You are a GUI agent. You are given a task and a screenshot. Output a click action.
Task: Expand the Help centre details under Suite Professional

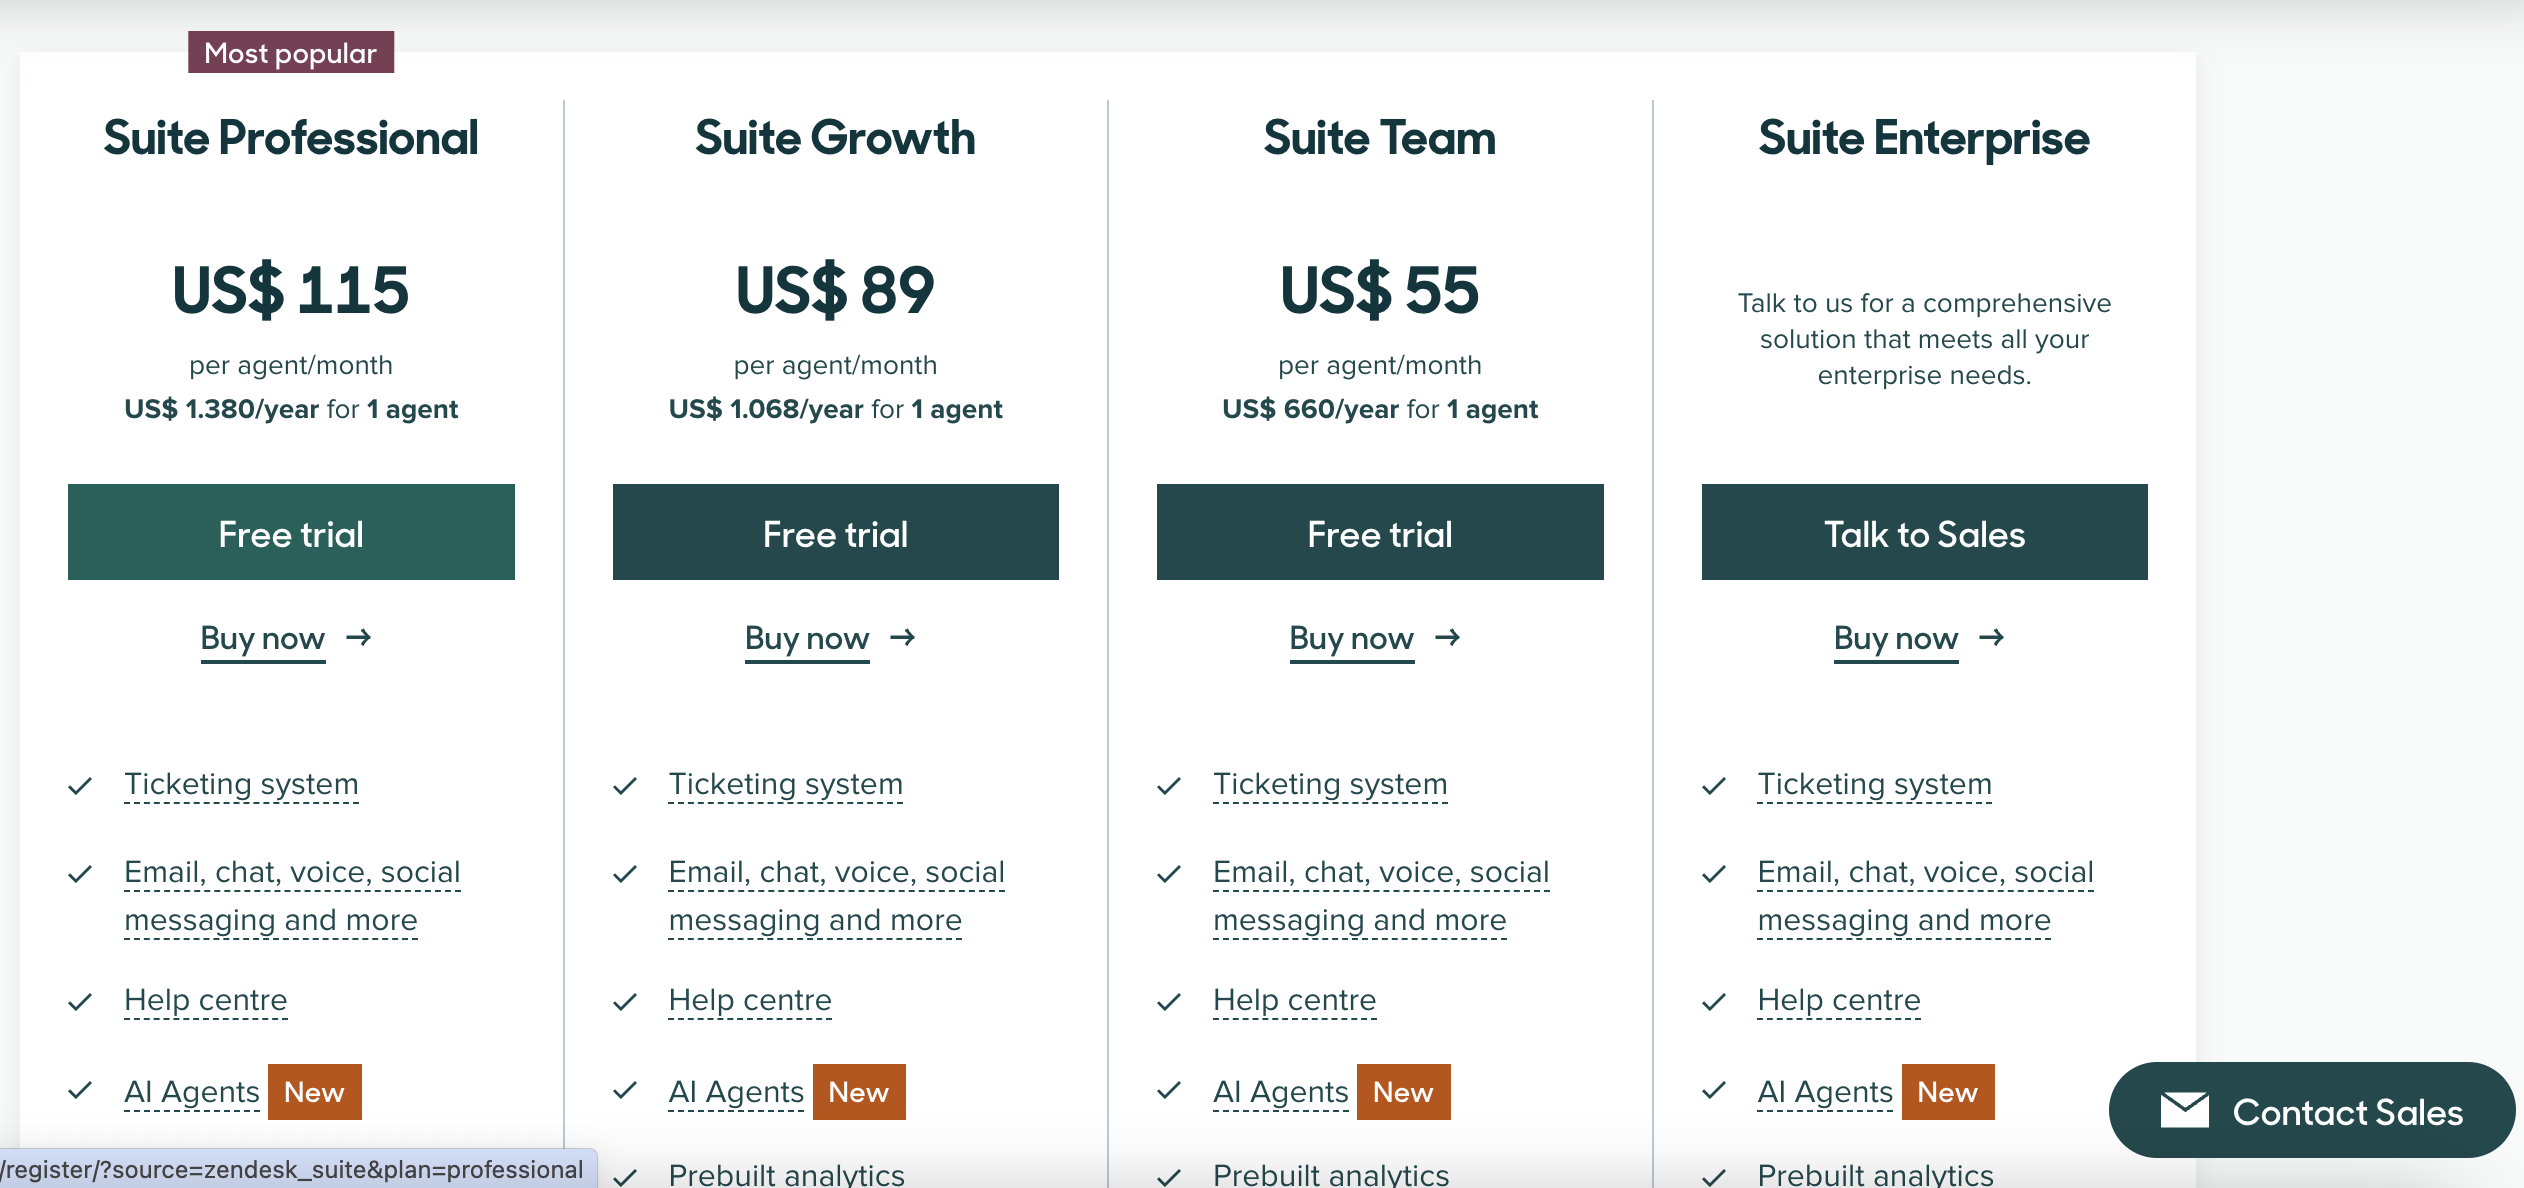205,1001
